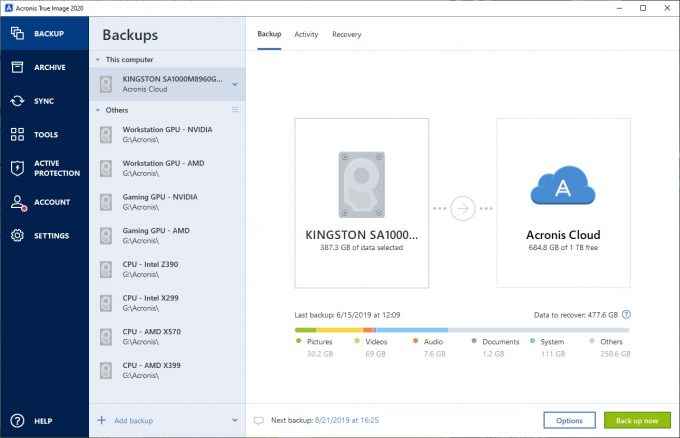Image resolution: width=680 pixels, height=438 pixels.
Task: Click disk icon of KINGSTON SA1000M8960G backup
Action: point(106,84)
